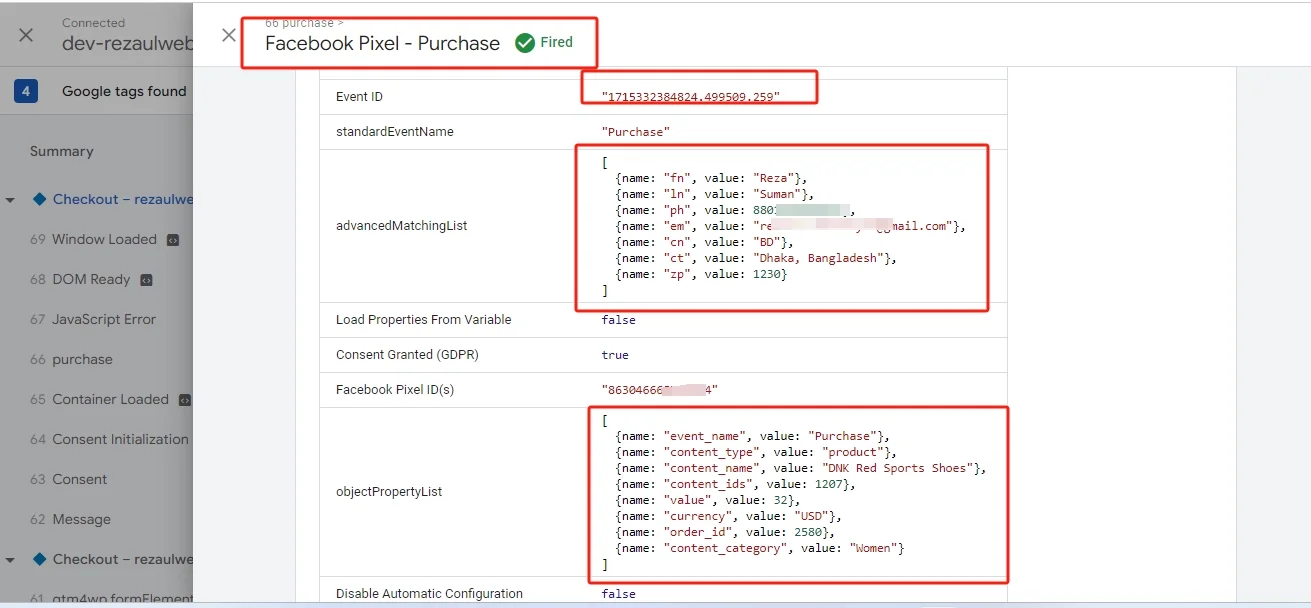Select the 62 Message event
The height and width of the screenshot is (608, 1311).
pos(70,519)
